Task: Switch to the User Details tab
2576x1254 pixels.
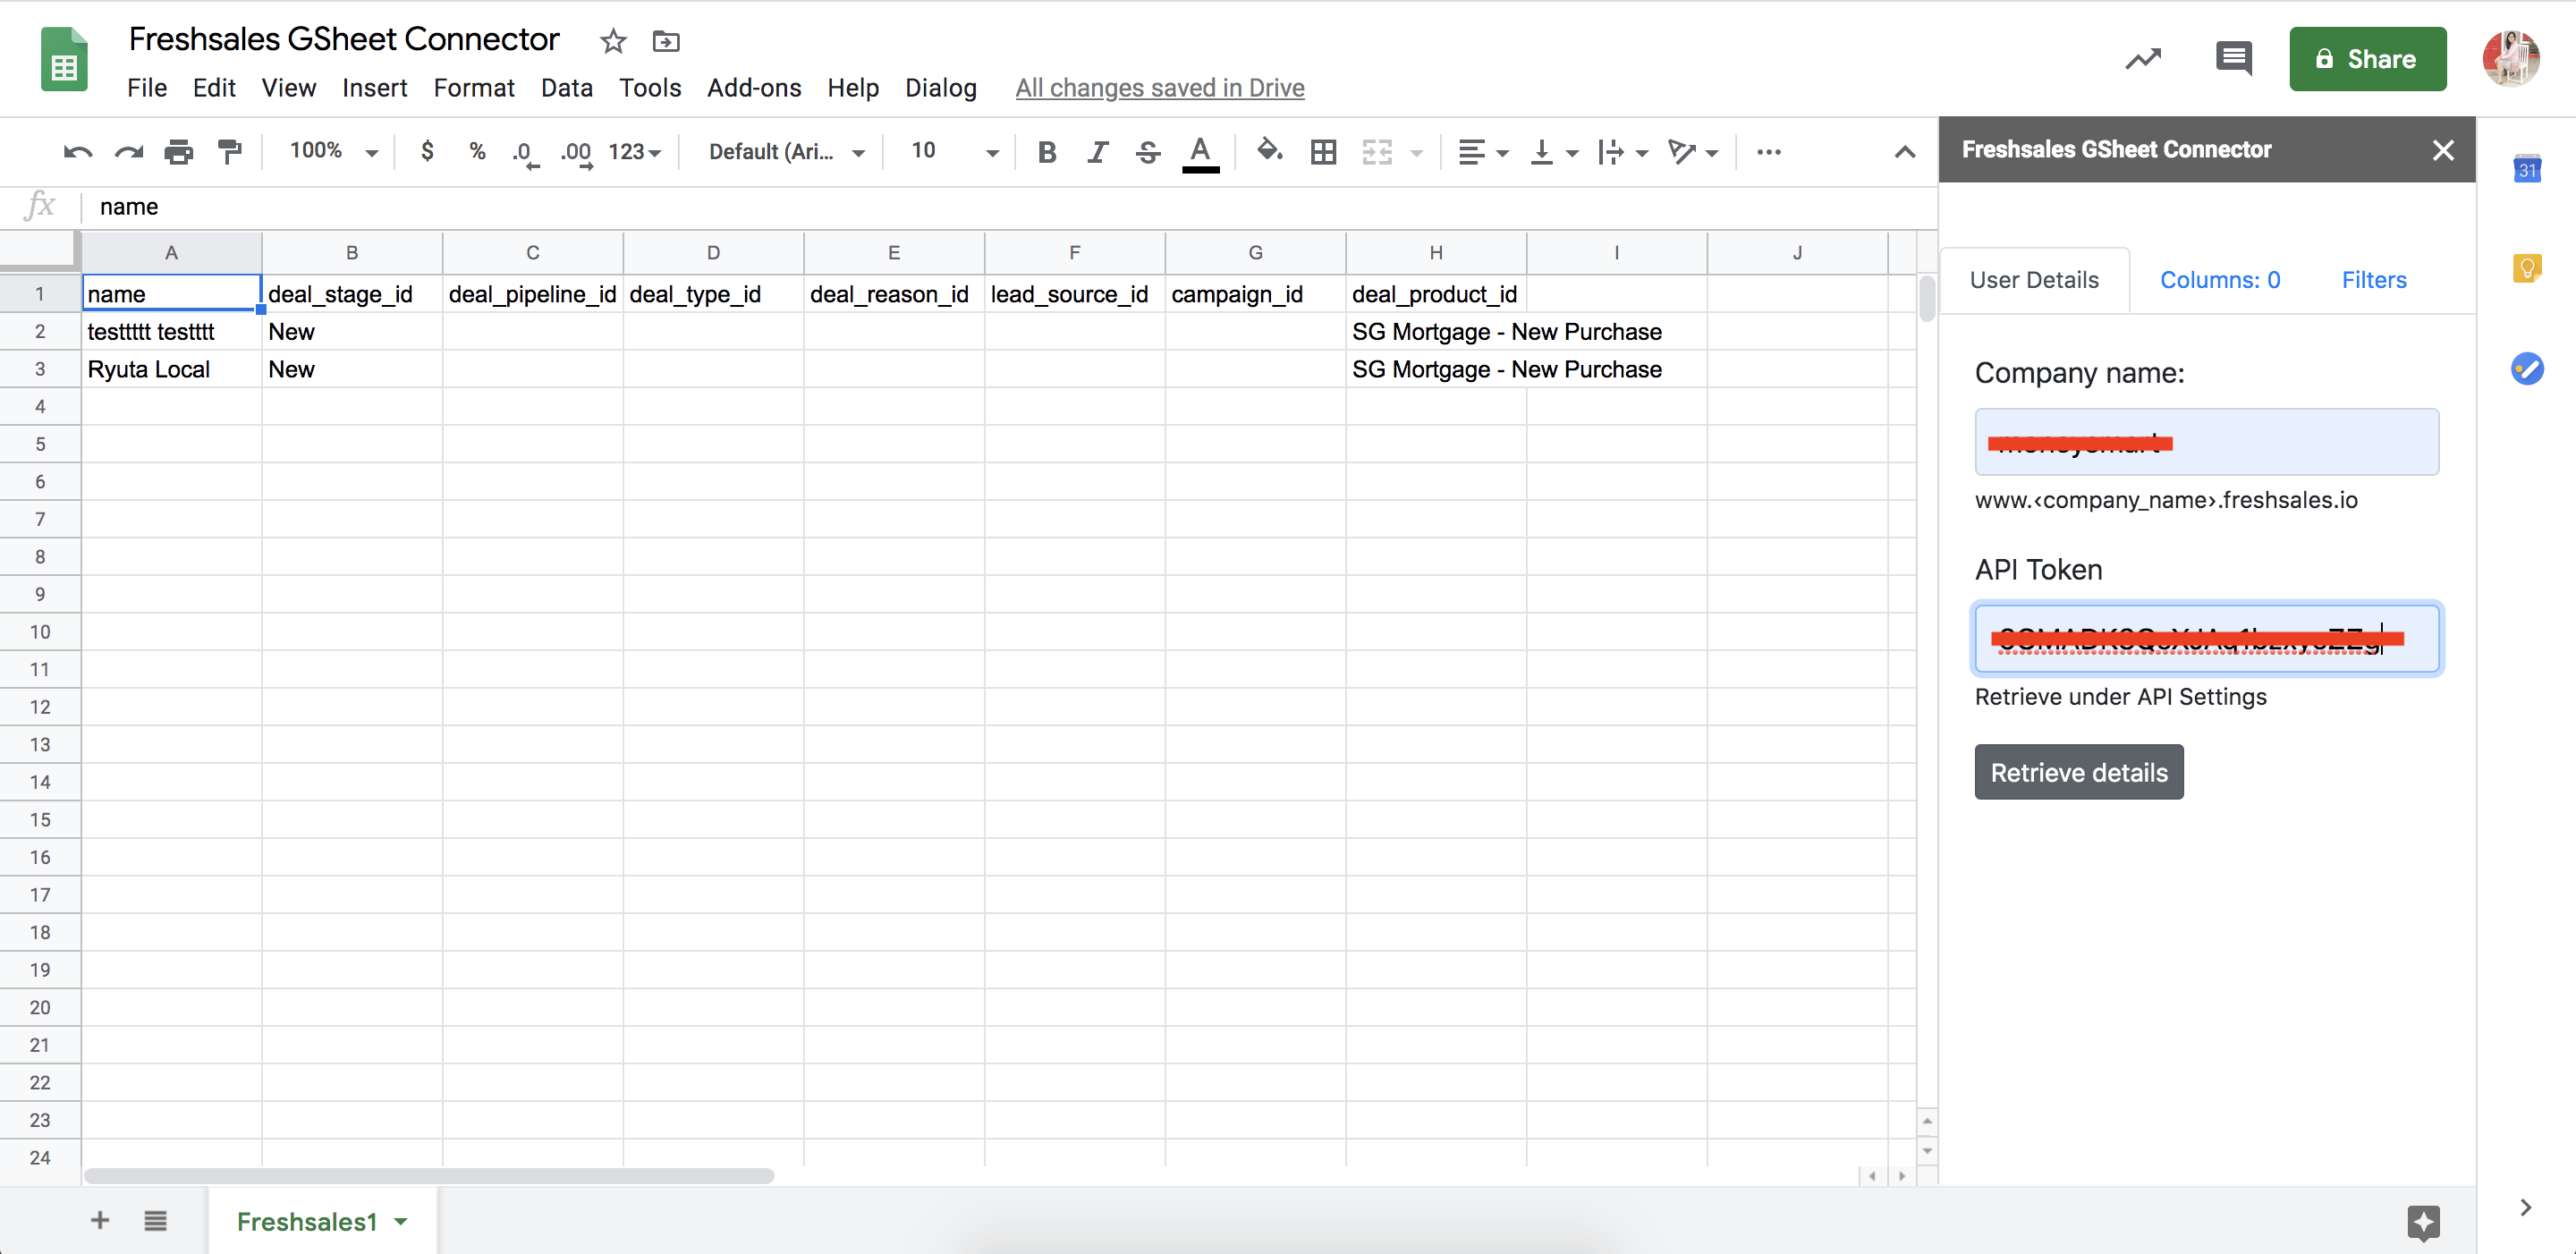Action: 2034,280
